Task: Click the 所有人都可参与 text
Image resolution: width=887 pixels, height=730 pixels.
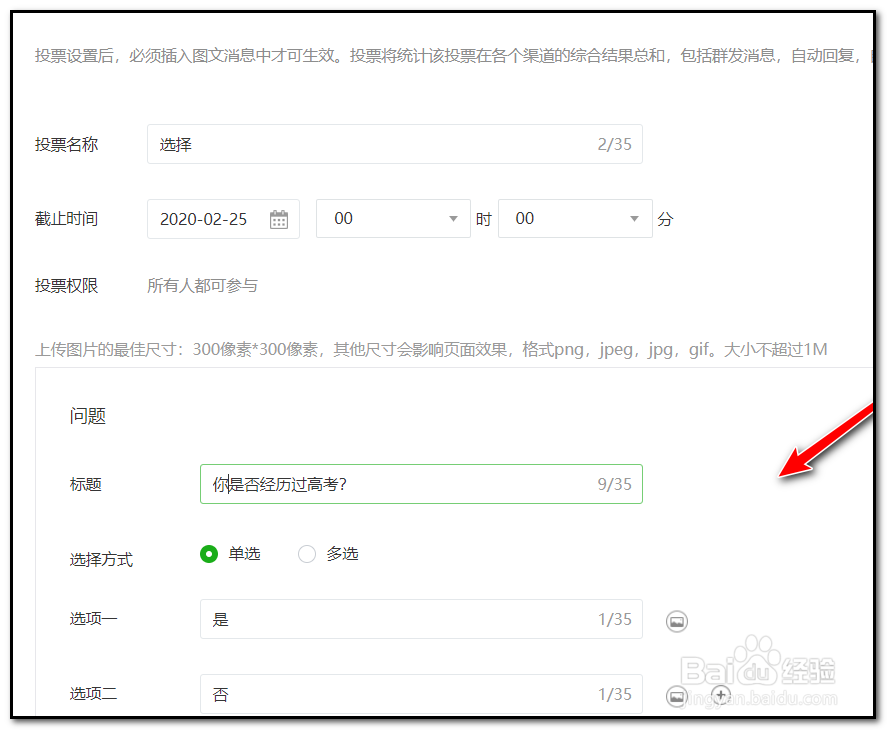Action: pos(203,286)
